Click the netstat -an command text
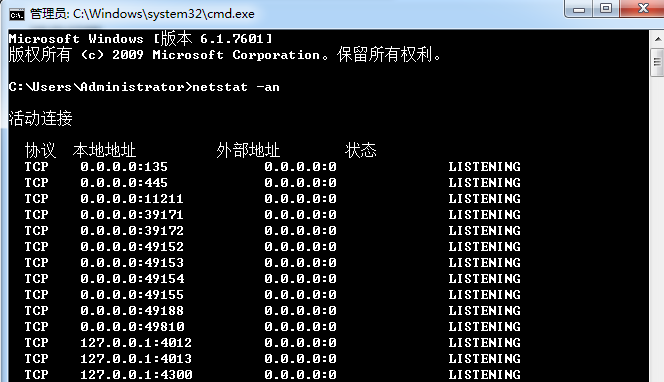This screenshot has width=664, height=382. tap(236, 87)
